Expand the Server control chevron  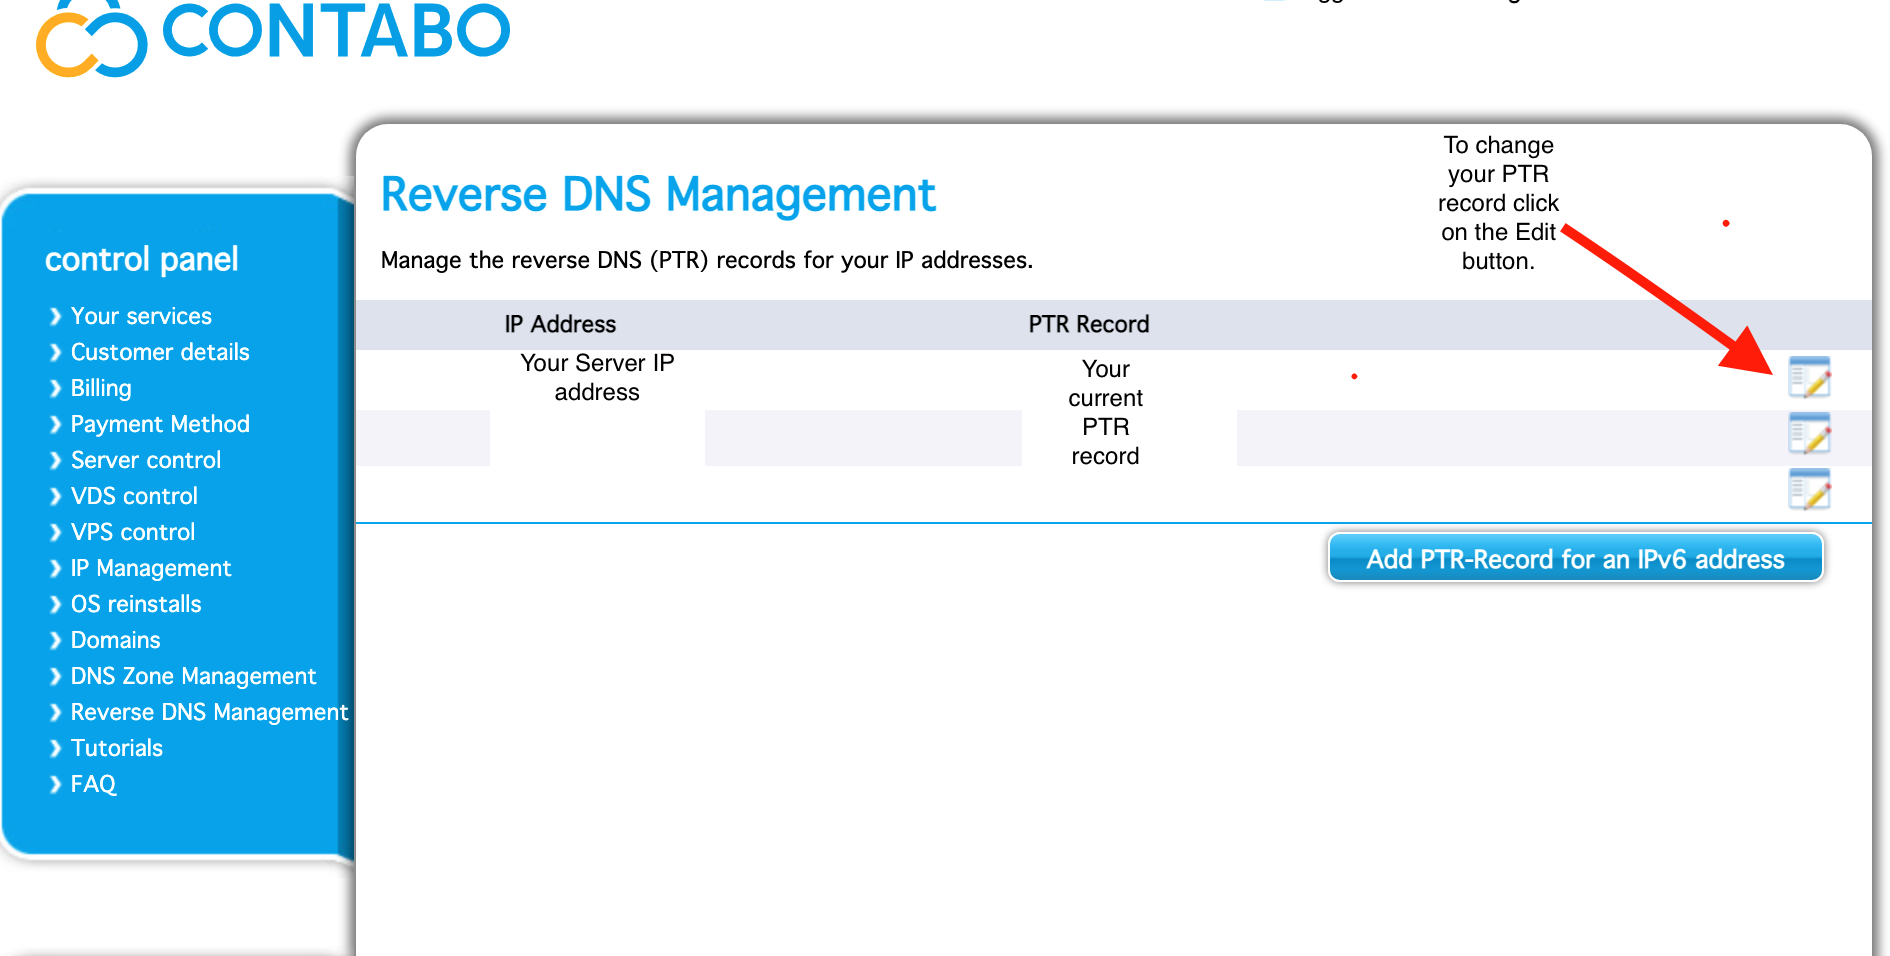[x=54, y=460]
